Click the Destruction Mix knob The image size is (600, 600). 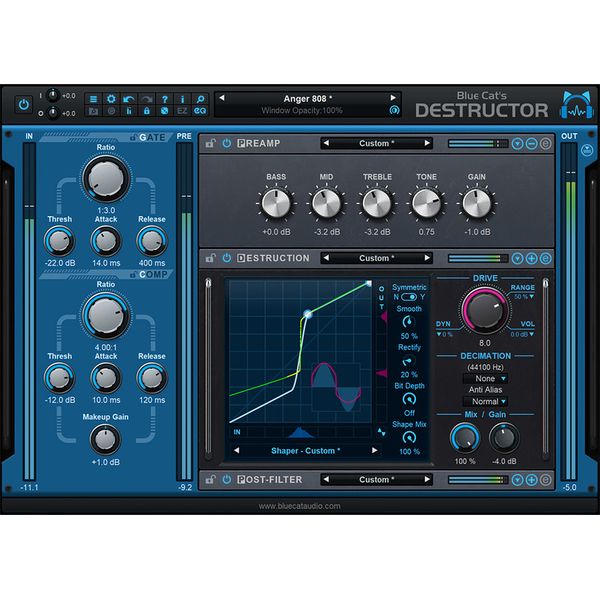[x=465, y=438]
